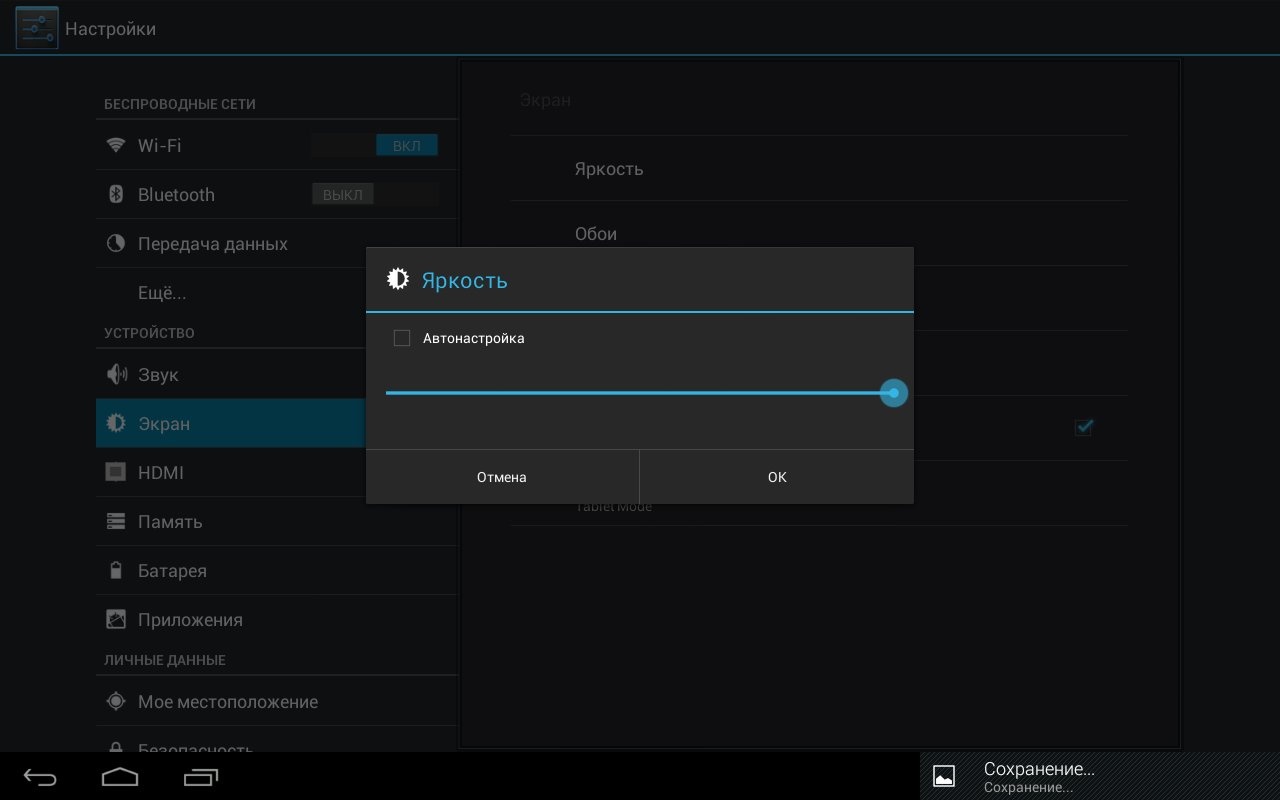Screen dimensions: 1280x800
Task: Click the Settings app icon in header
Action: click(36, 28)
